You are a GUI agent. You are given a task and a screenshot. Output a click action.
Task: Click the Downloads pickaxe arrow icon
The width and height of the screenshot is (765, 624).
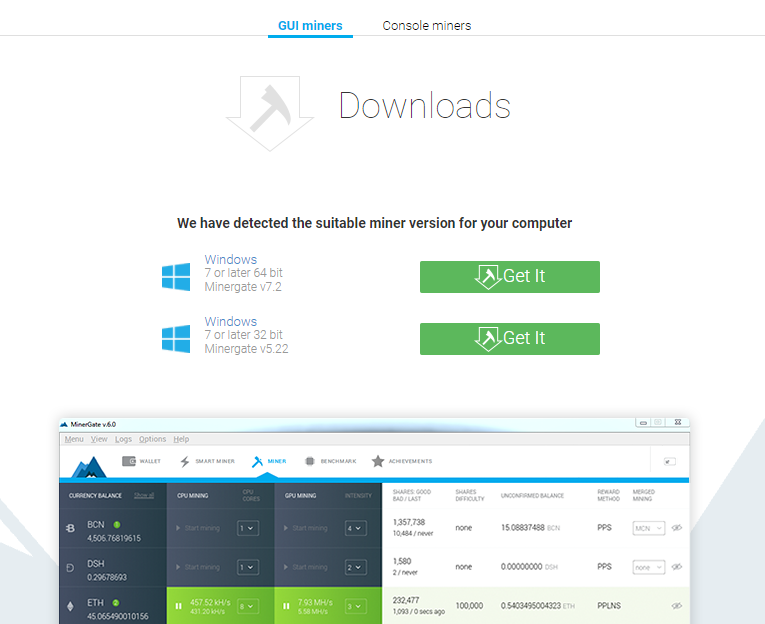tap(270, 113)
